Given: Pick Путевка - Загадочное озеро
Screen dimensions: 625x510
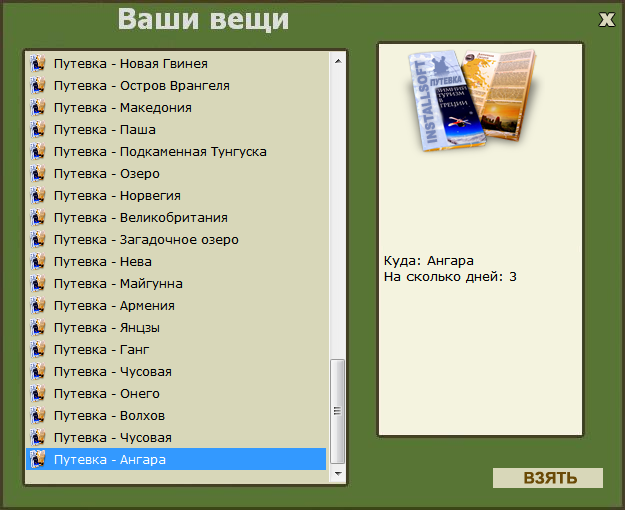Looking at the screenshot, I should [176, 240].
